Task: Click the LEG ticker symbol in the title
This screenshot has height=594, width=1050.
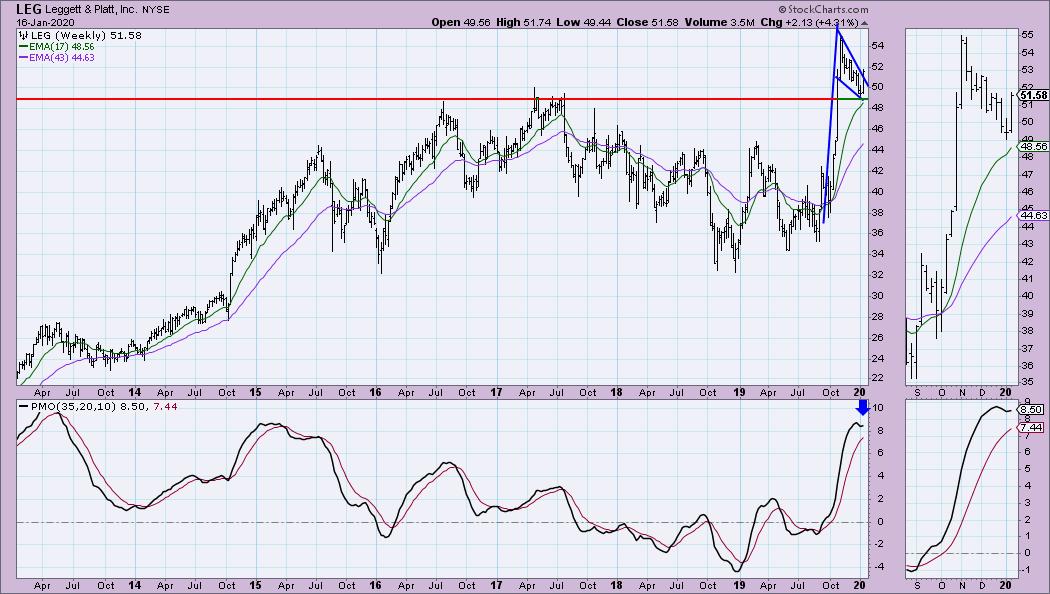Action: tap(29, 9)
